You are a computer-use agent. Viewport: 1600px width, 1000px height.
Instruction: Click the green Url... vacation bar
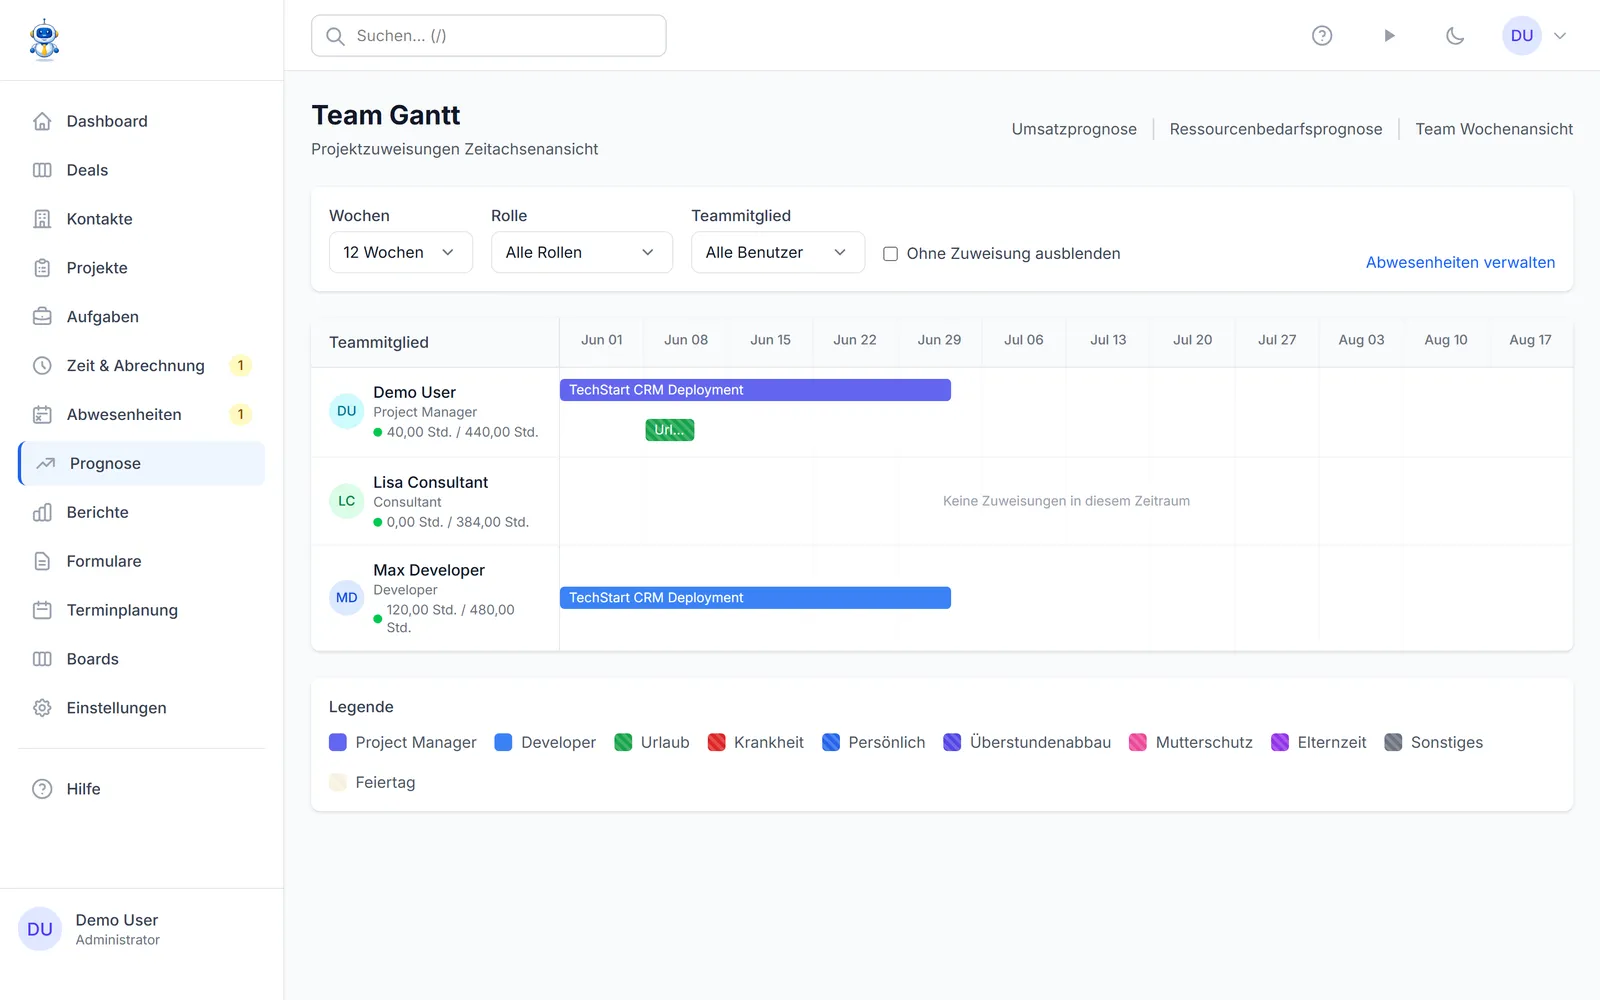670,430
